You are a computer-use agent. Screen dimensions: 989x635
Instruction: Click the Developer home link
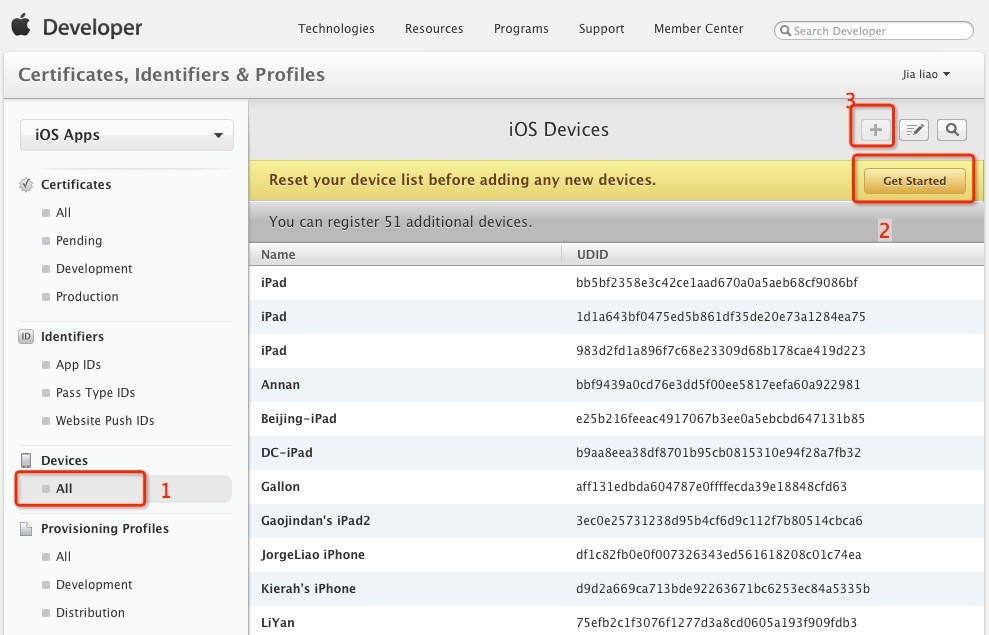tap(92, 27)
